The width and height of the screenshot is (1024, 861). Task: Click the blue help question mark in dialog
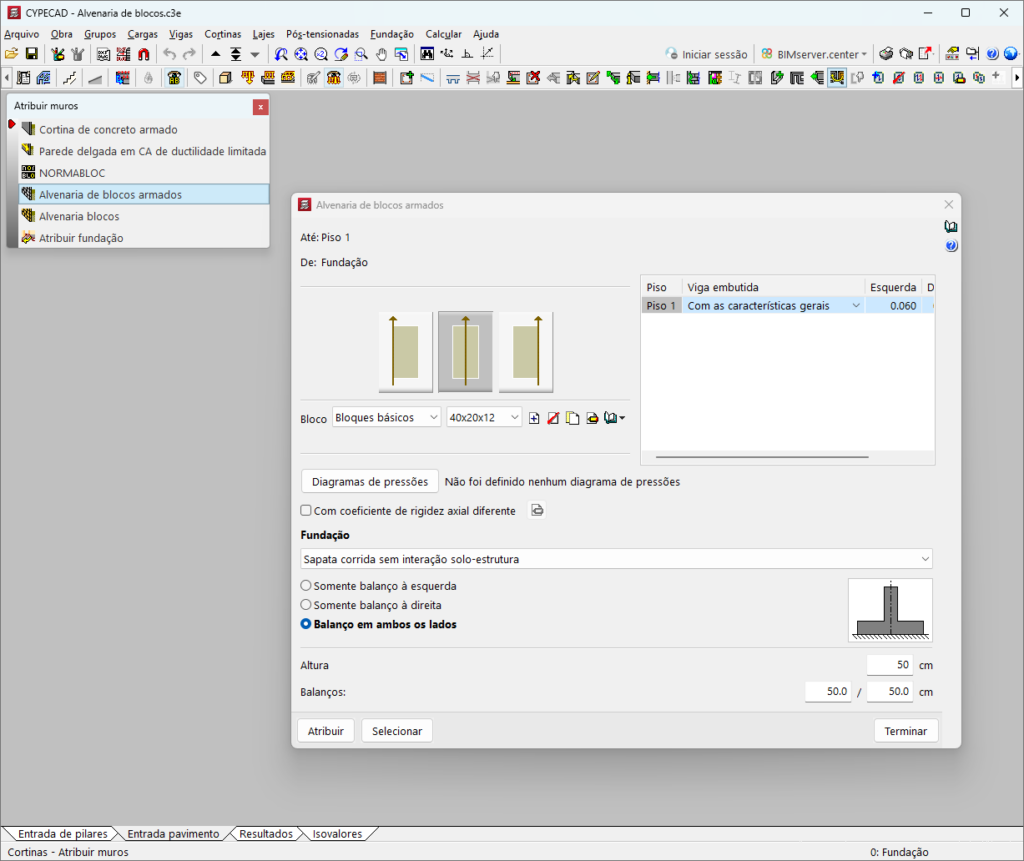pyautogui.click(x=951, y=246)
